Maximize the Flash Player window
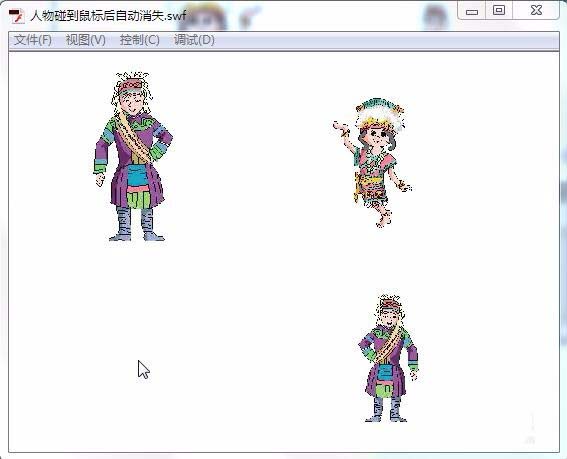This screenshot has height=459, width=567. [x=499, y=10]
